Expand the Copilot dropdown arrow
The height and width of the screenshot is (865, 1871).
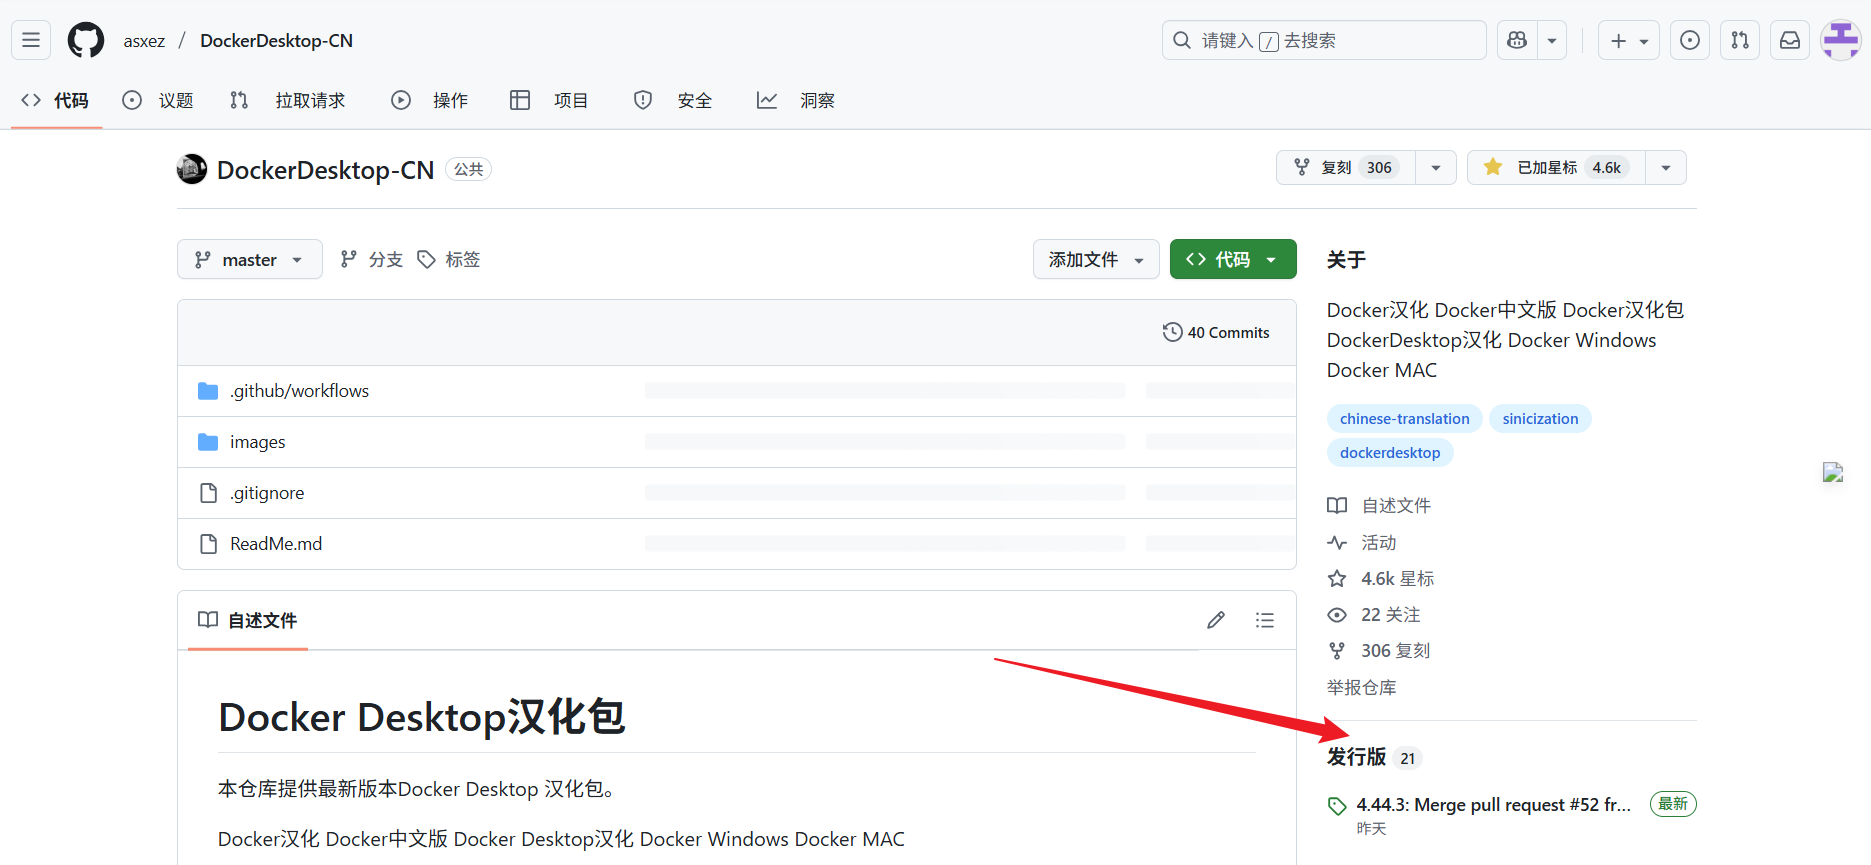1552,40
